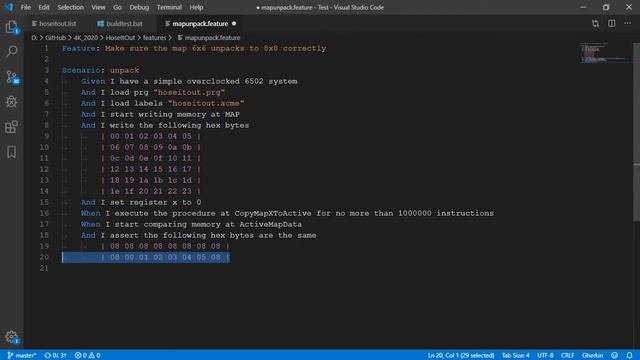This screenshot has width=640, height=360.
Task: Click "And I set register x to 0"
Action: pyautogui.click(x=141, y=202)
